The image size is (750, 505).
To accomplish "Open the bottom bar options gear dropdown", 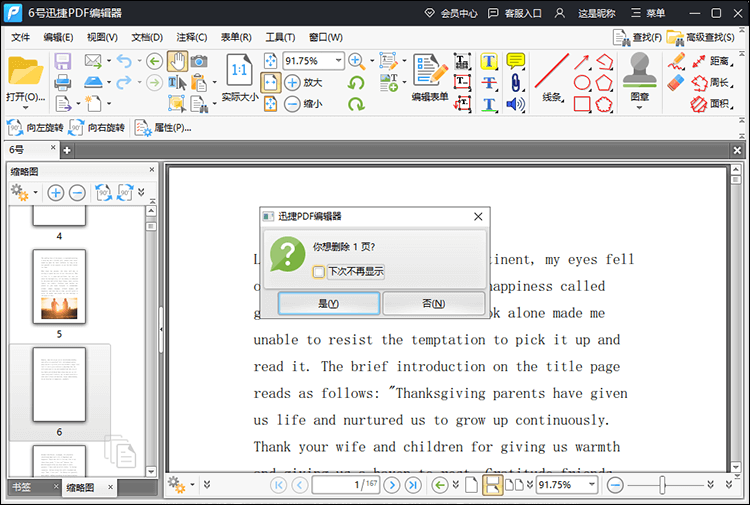I will pos(192,485).
